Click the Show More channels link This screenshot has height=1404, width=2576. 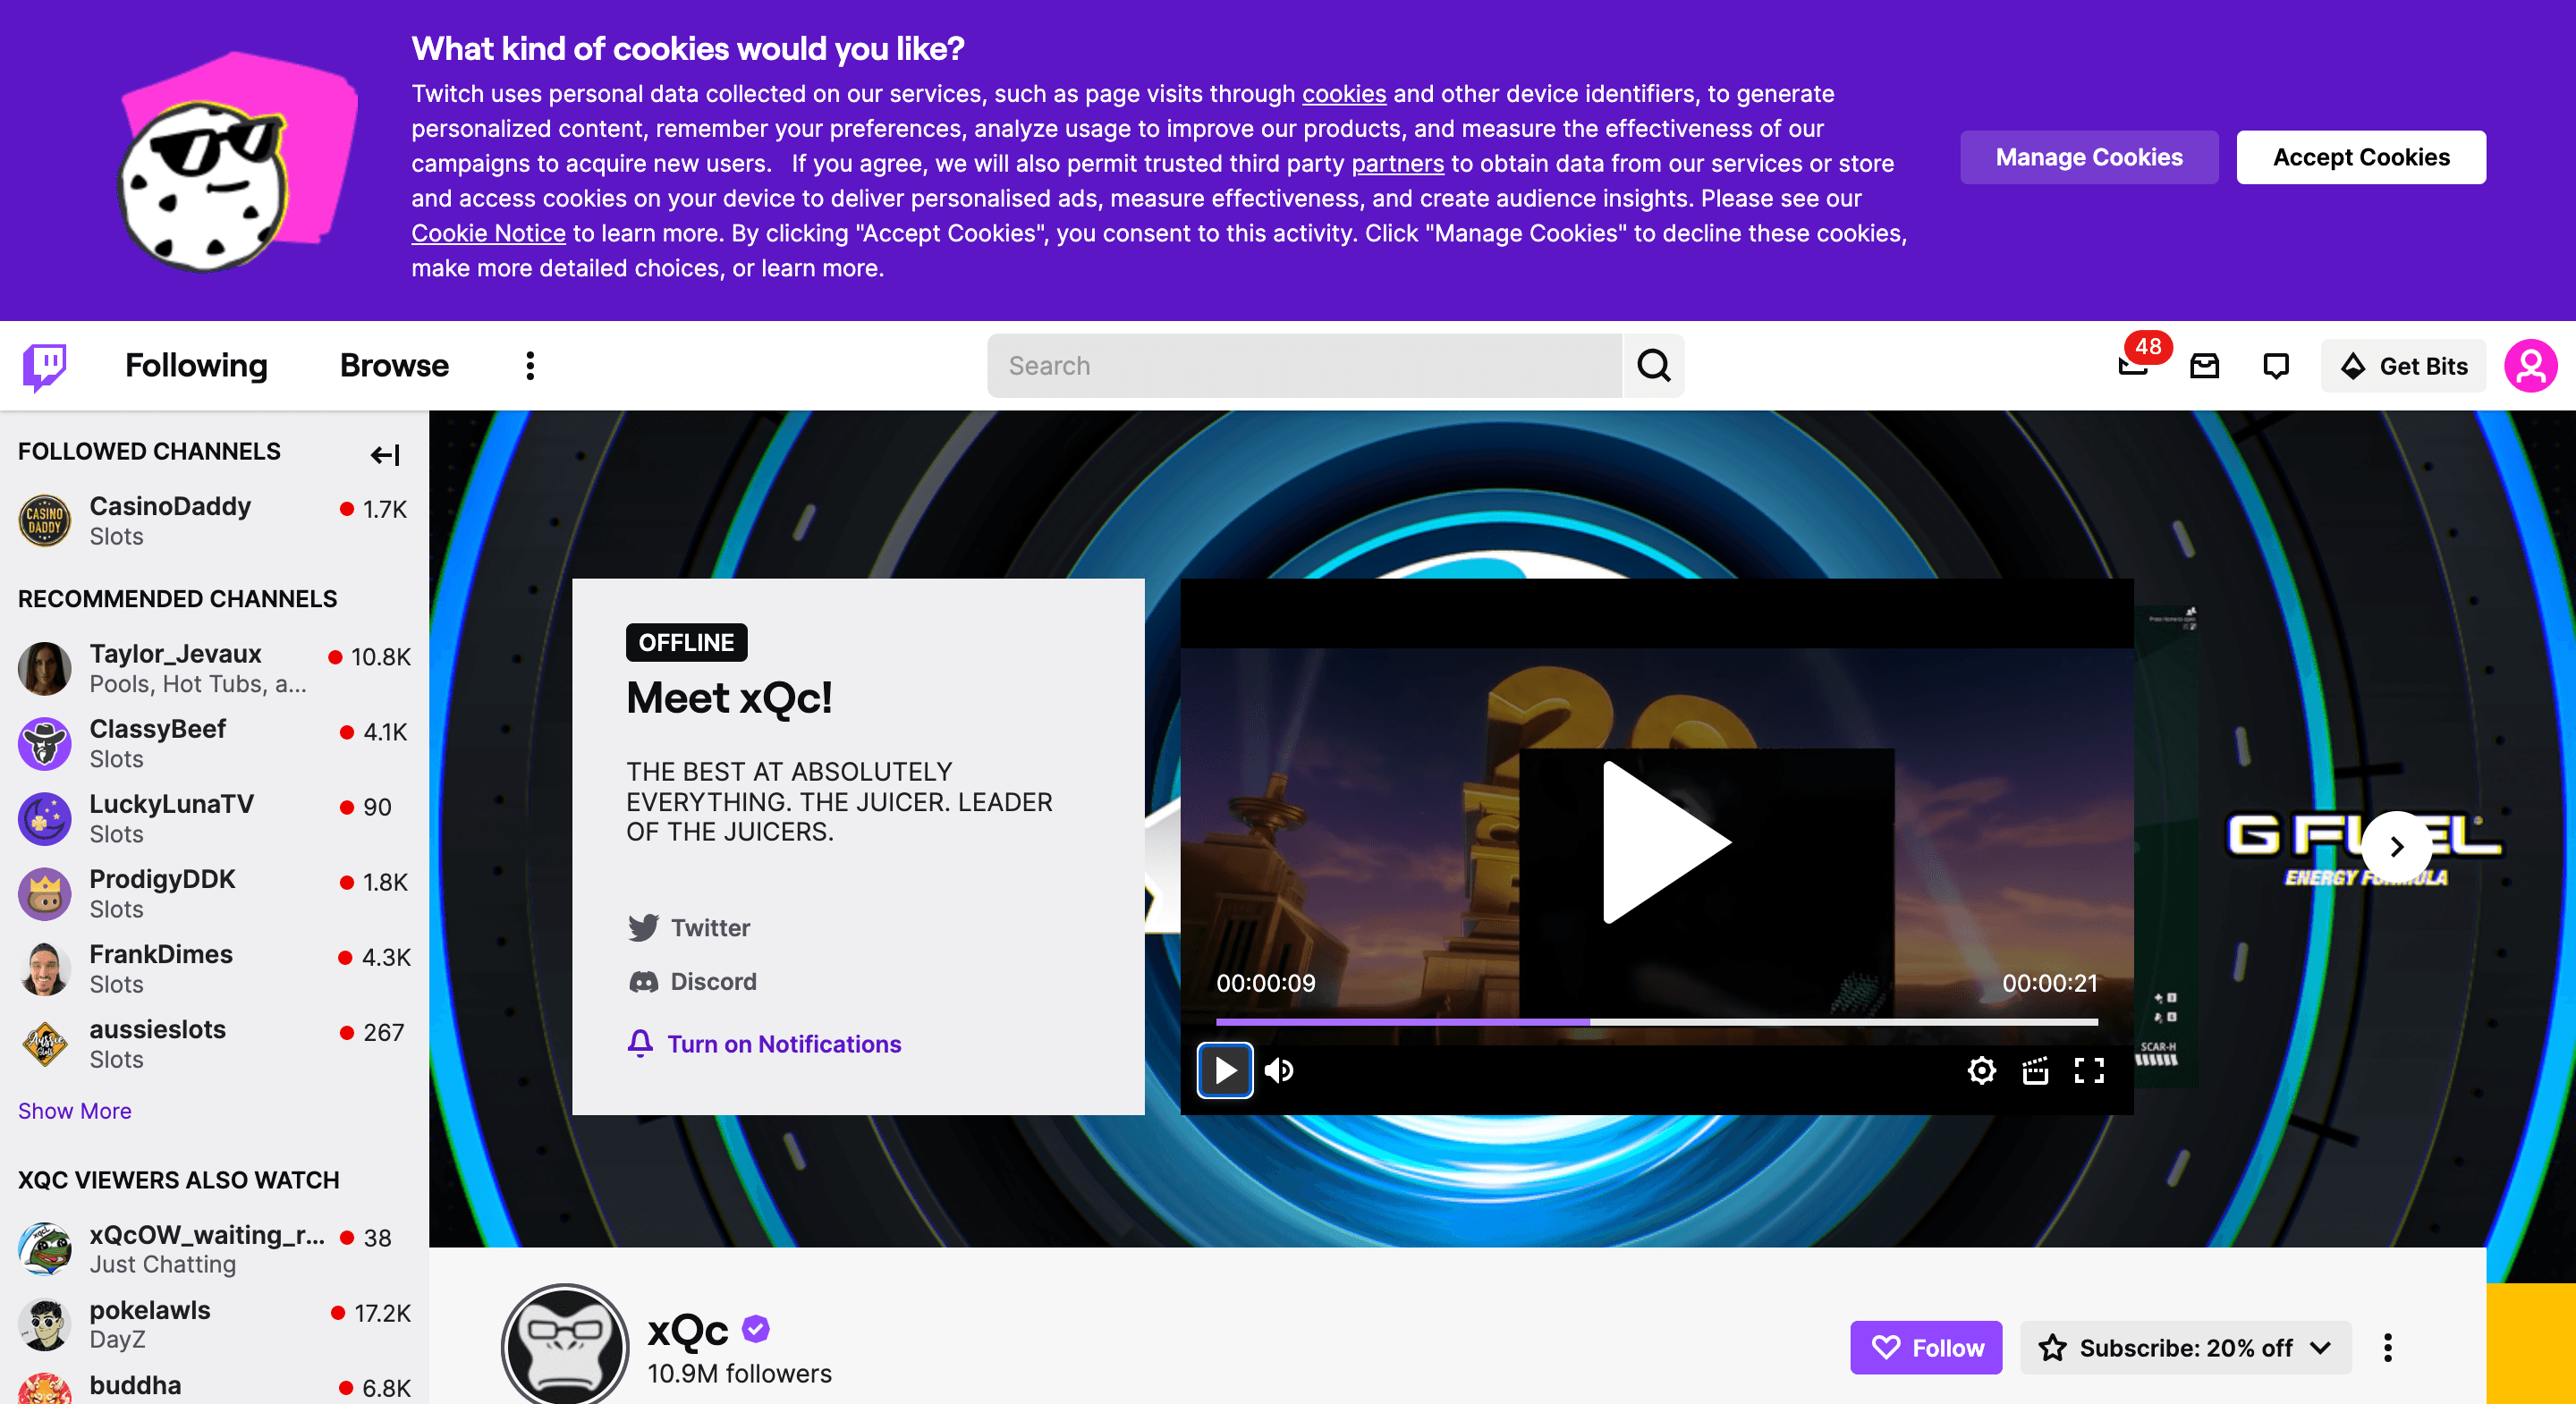[x=75, y=1111]
